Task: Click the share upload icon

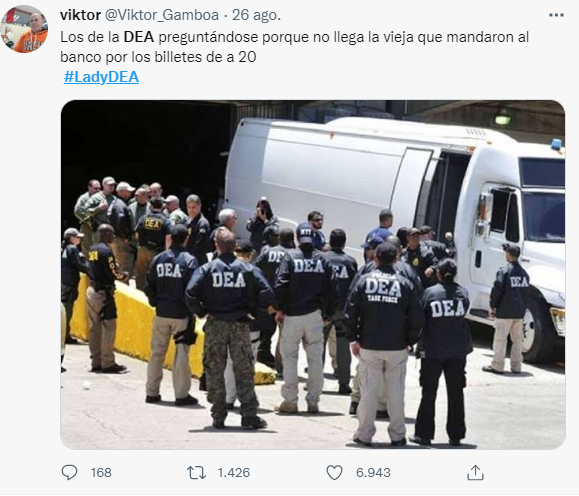Action: (x=475, y=473)
